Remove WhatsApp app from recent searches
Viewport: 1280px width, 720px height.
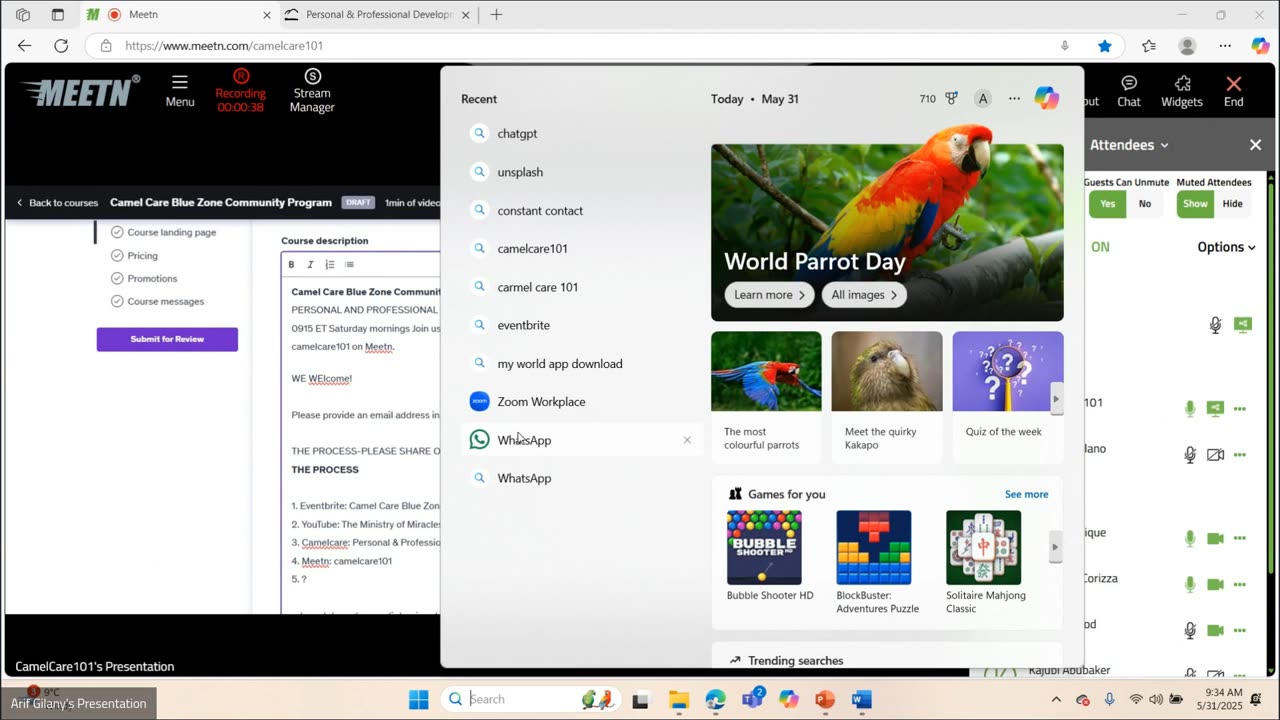[687, 440]
